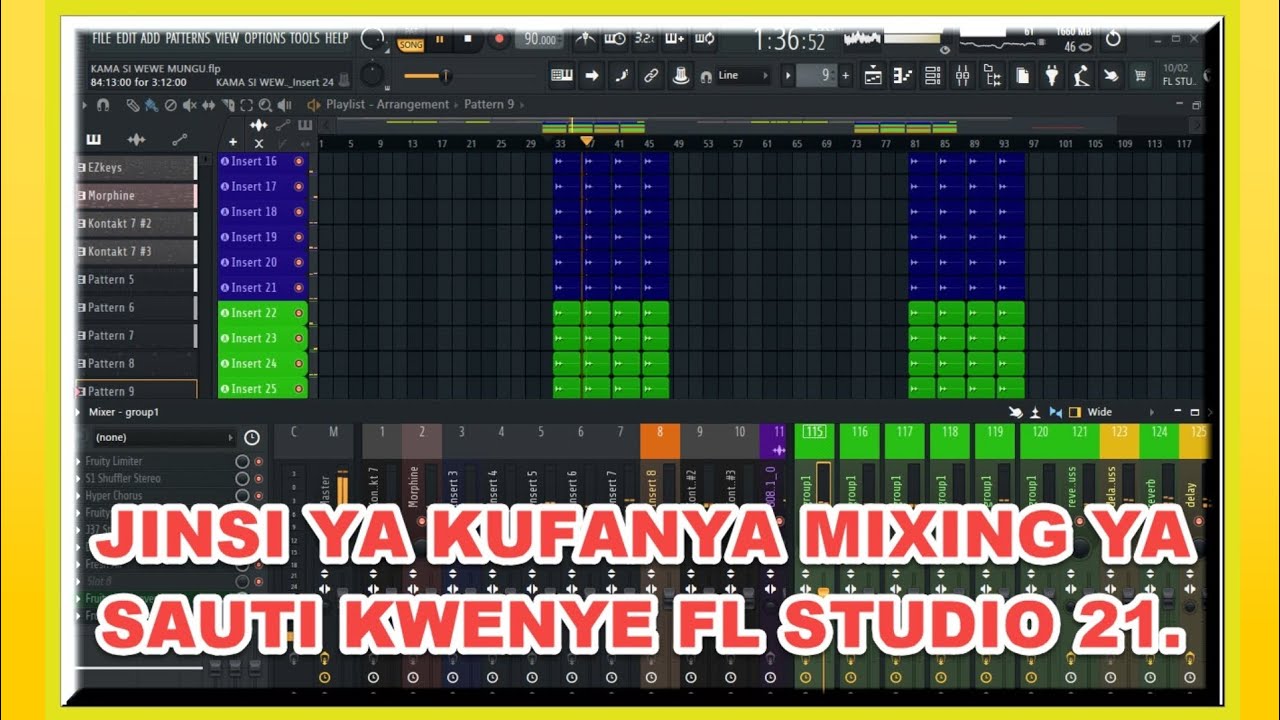Open the browser tree icon
The width and height of the screenshot is (1280, 720).
coord(993,75)
